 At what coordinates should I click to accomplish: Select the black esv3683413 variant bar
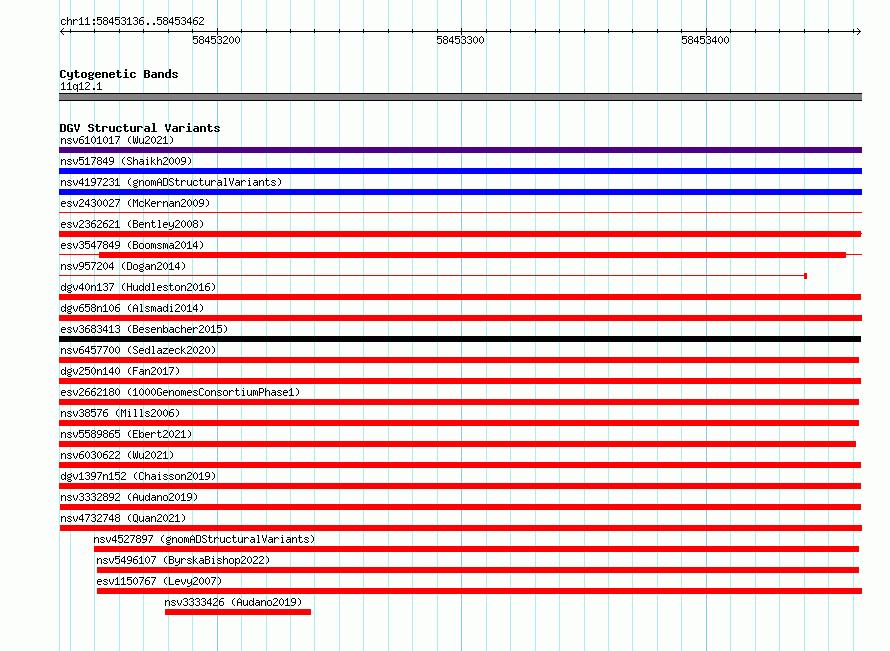(460, 339)
